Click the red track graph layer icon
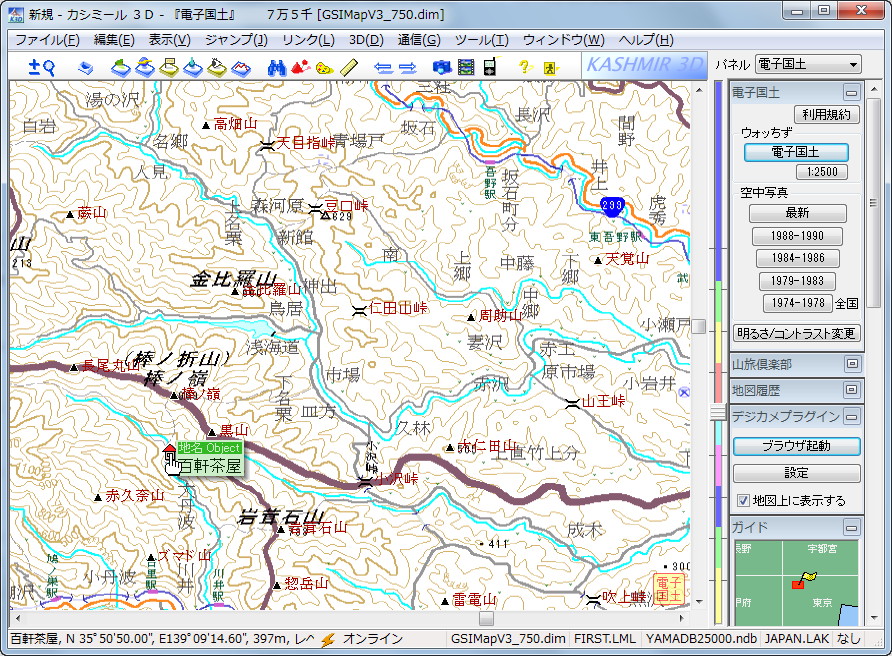 tap(241, 68)
